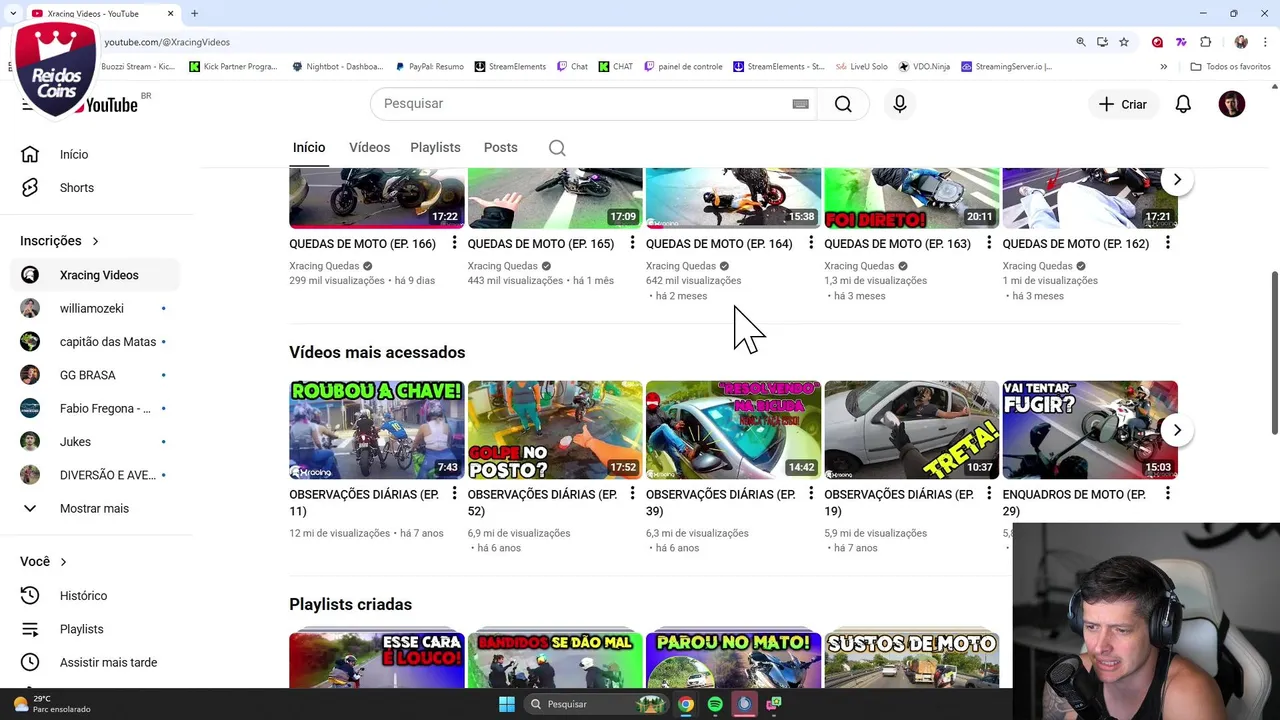Screen dimensions: 1280x720
Task: Open Chrome from the Windows taskbar
Action: coord(685,704)
